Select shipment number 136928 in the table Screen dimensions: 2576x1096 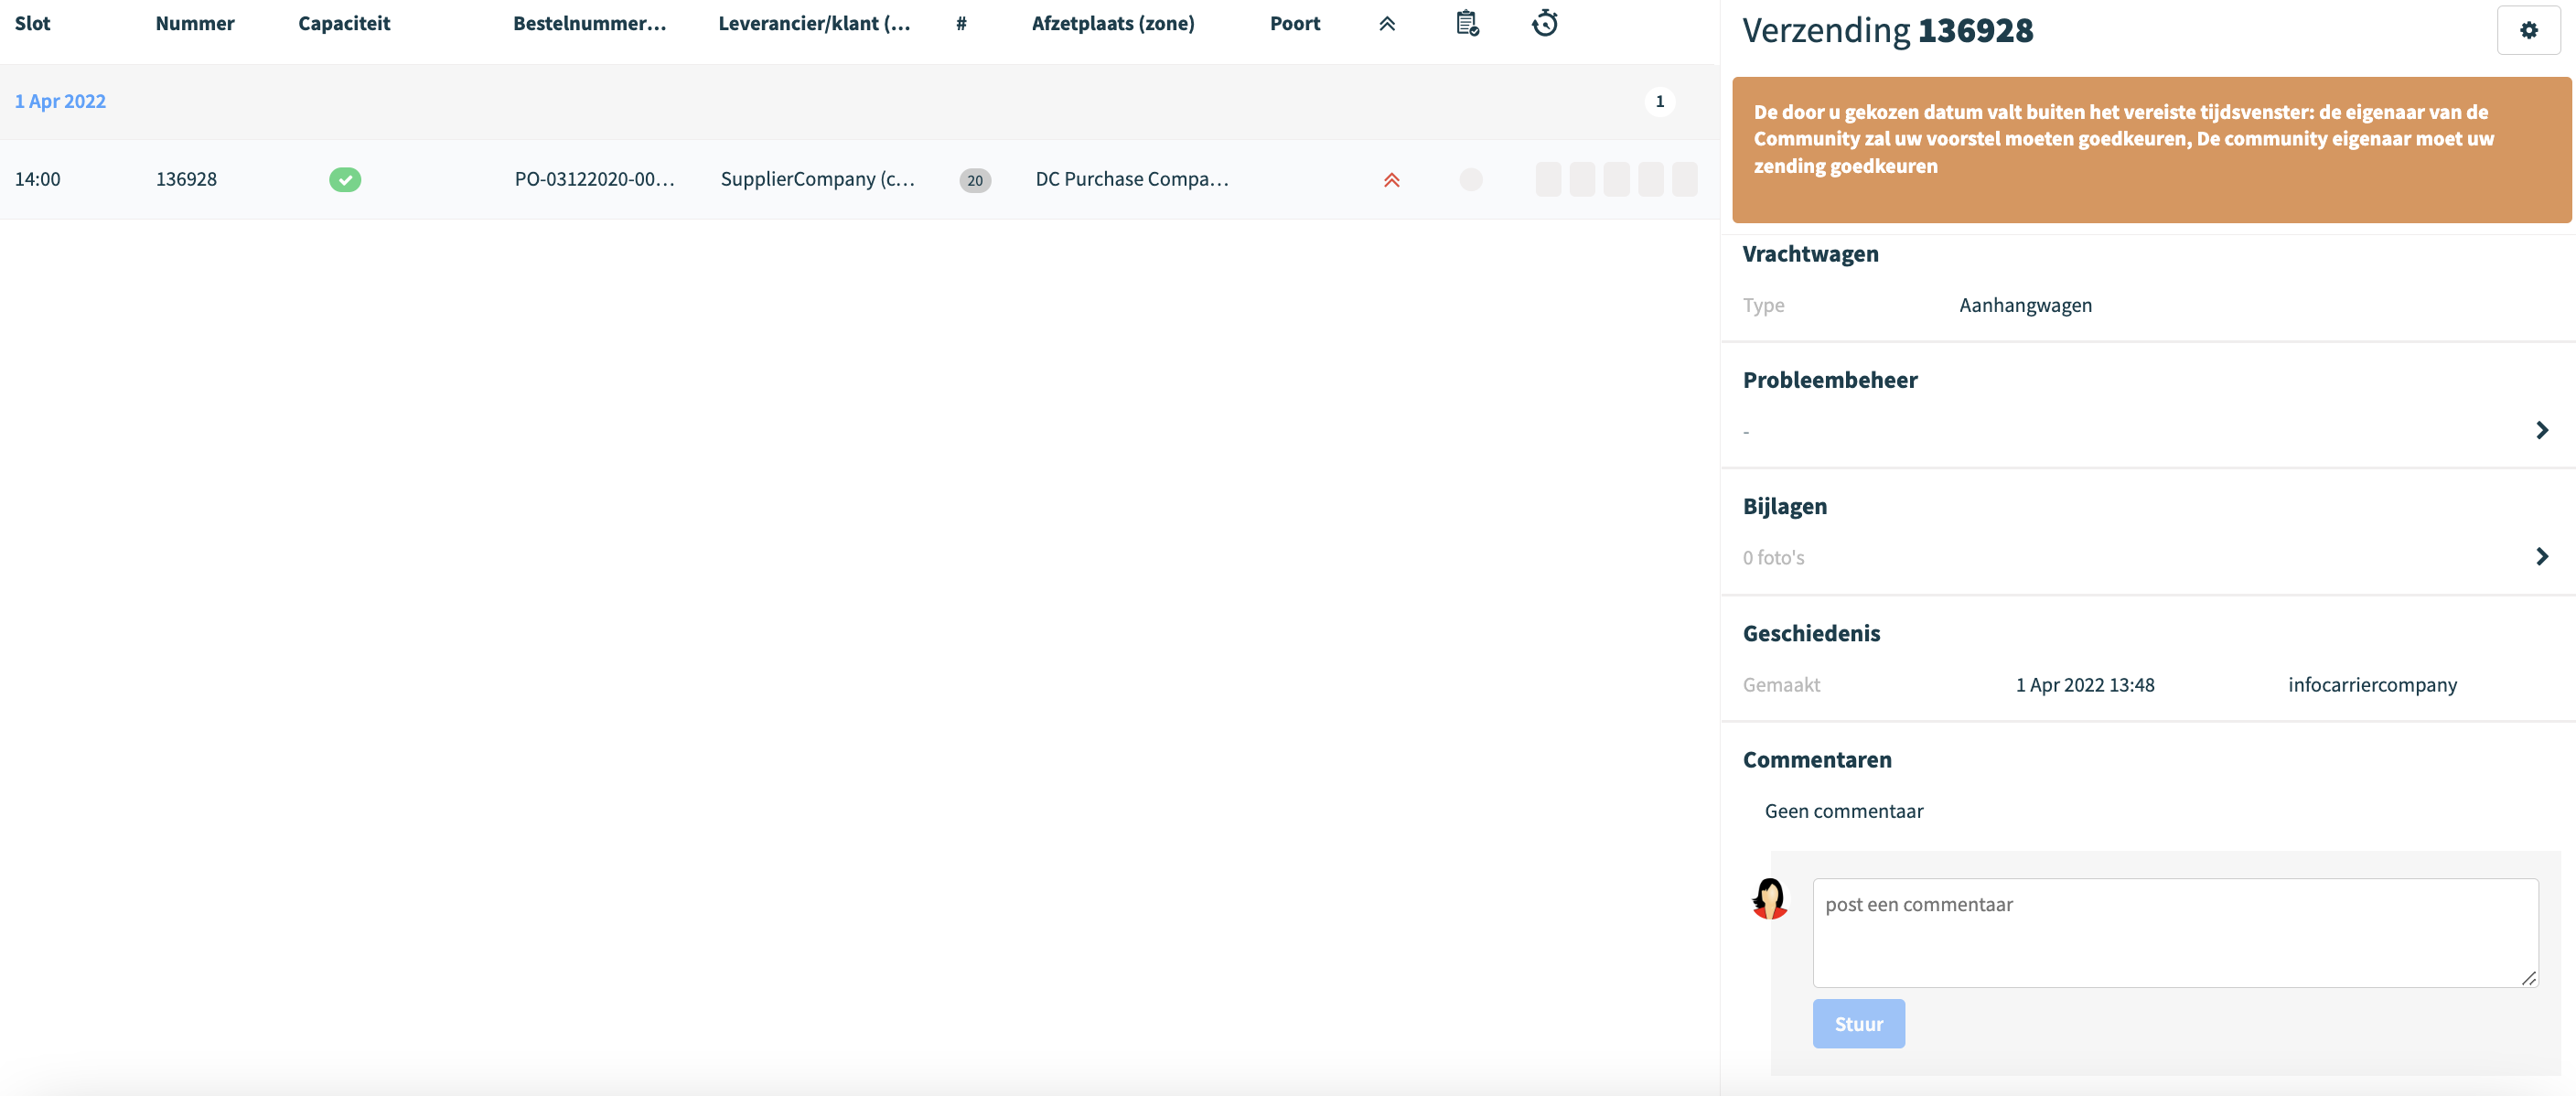(x=186, y=180)
